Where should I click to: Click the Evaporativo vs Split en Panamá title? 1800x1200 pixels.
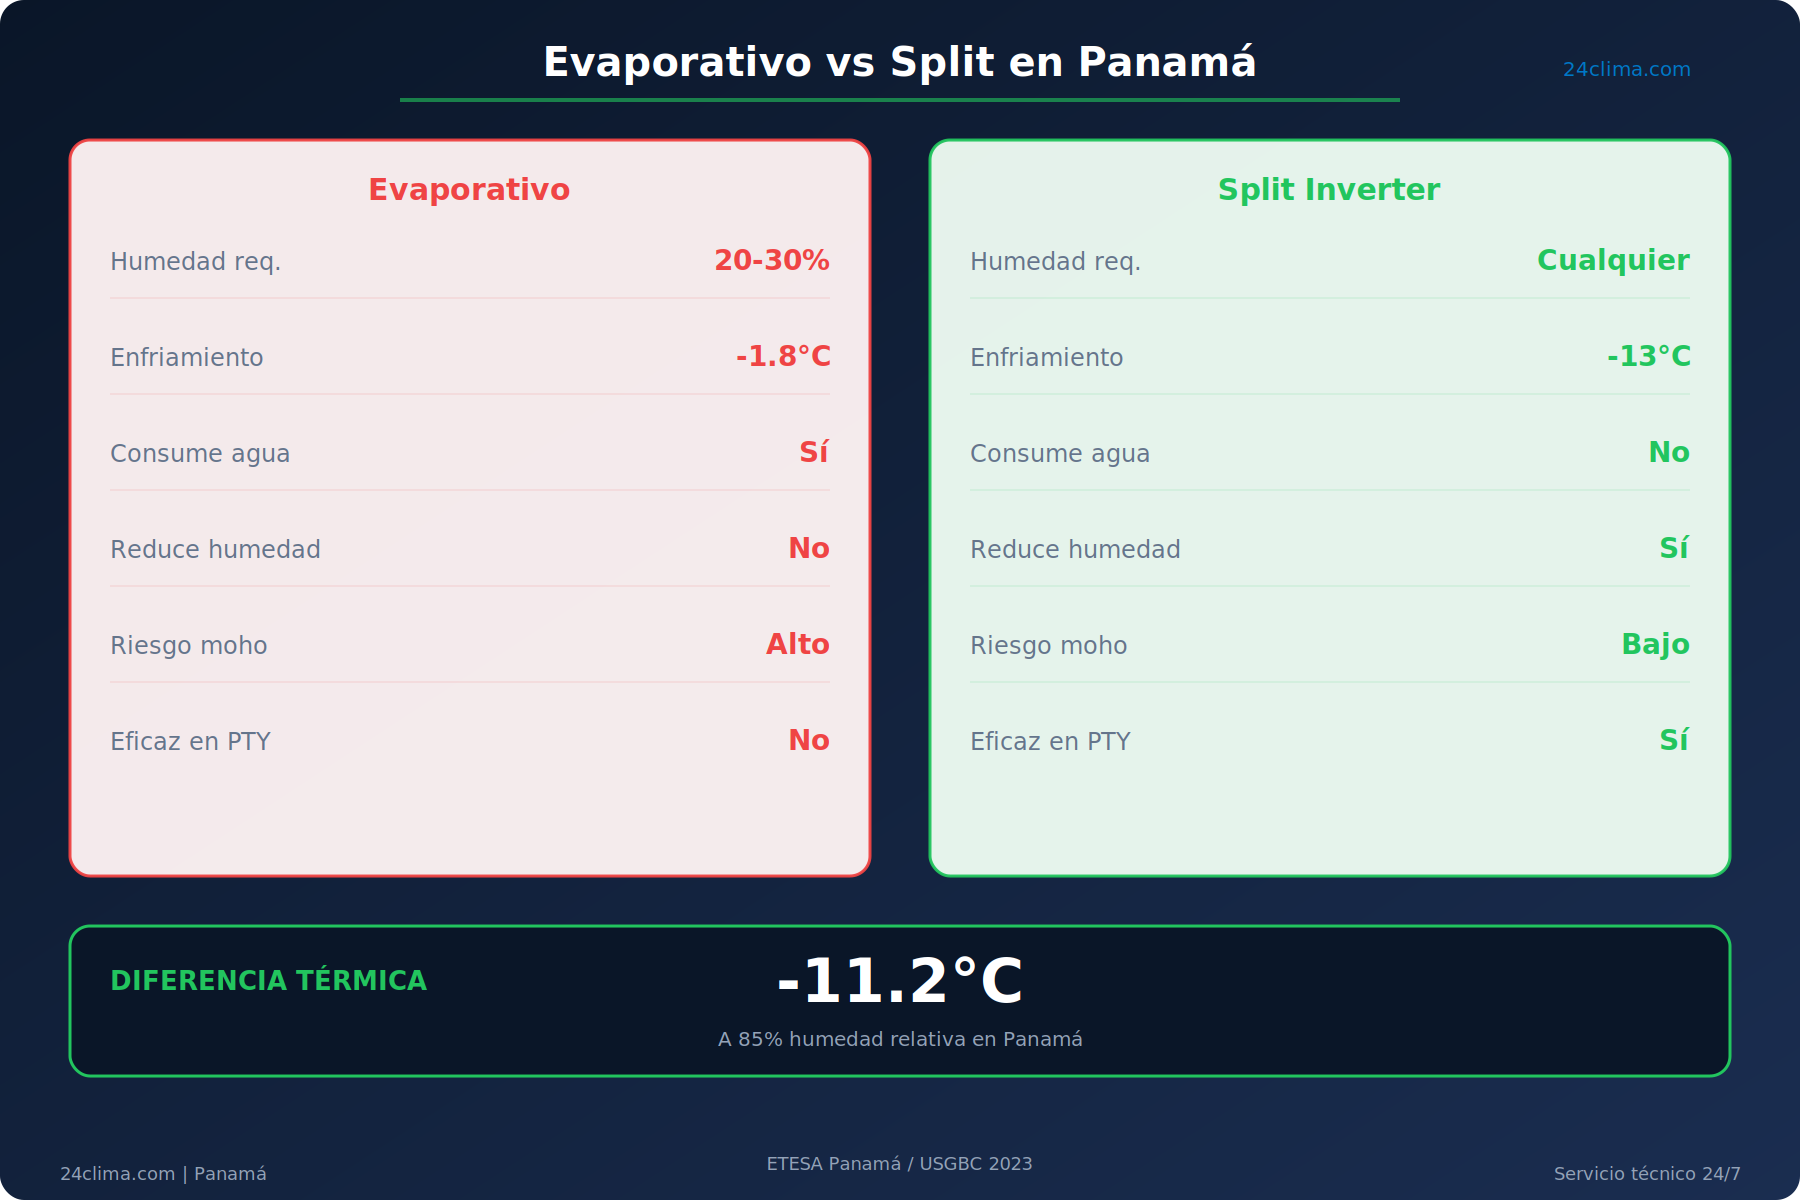[900, 62]
